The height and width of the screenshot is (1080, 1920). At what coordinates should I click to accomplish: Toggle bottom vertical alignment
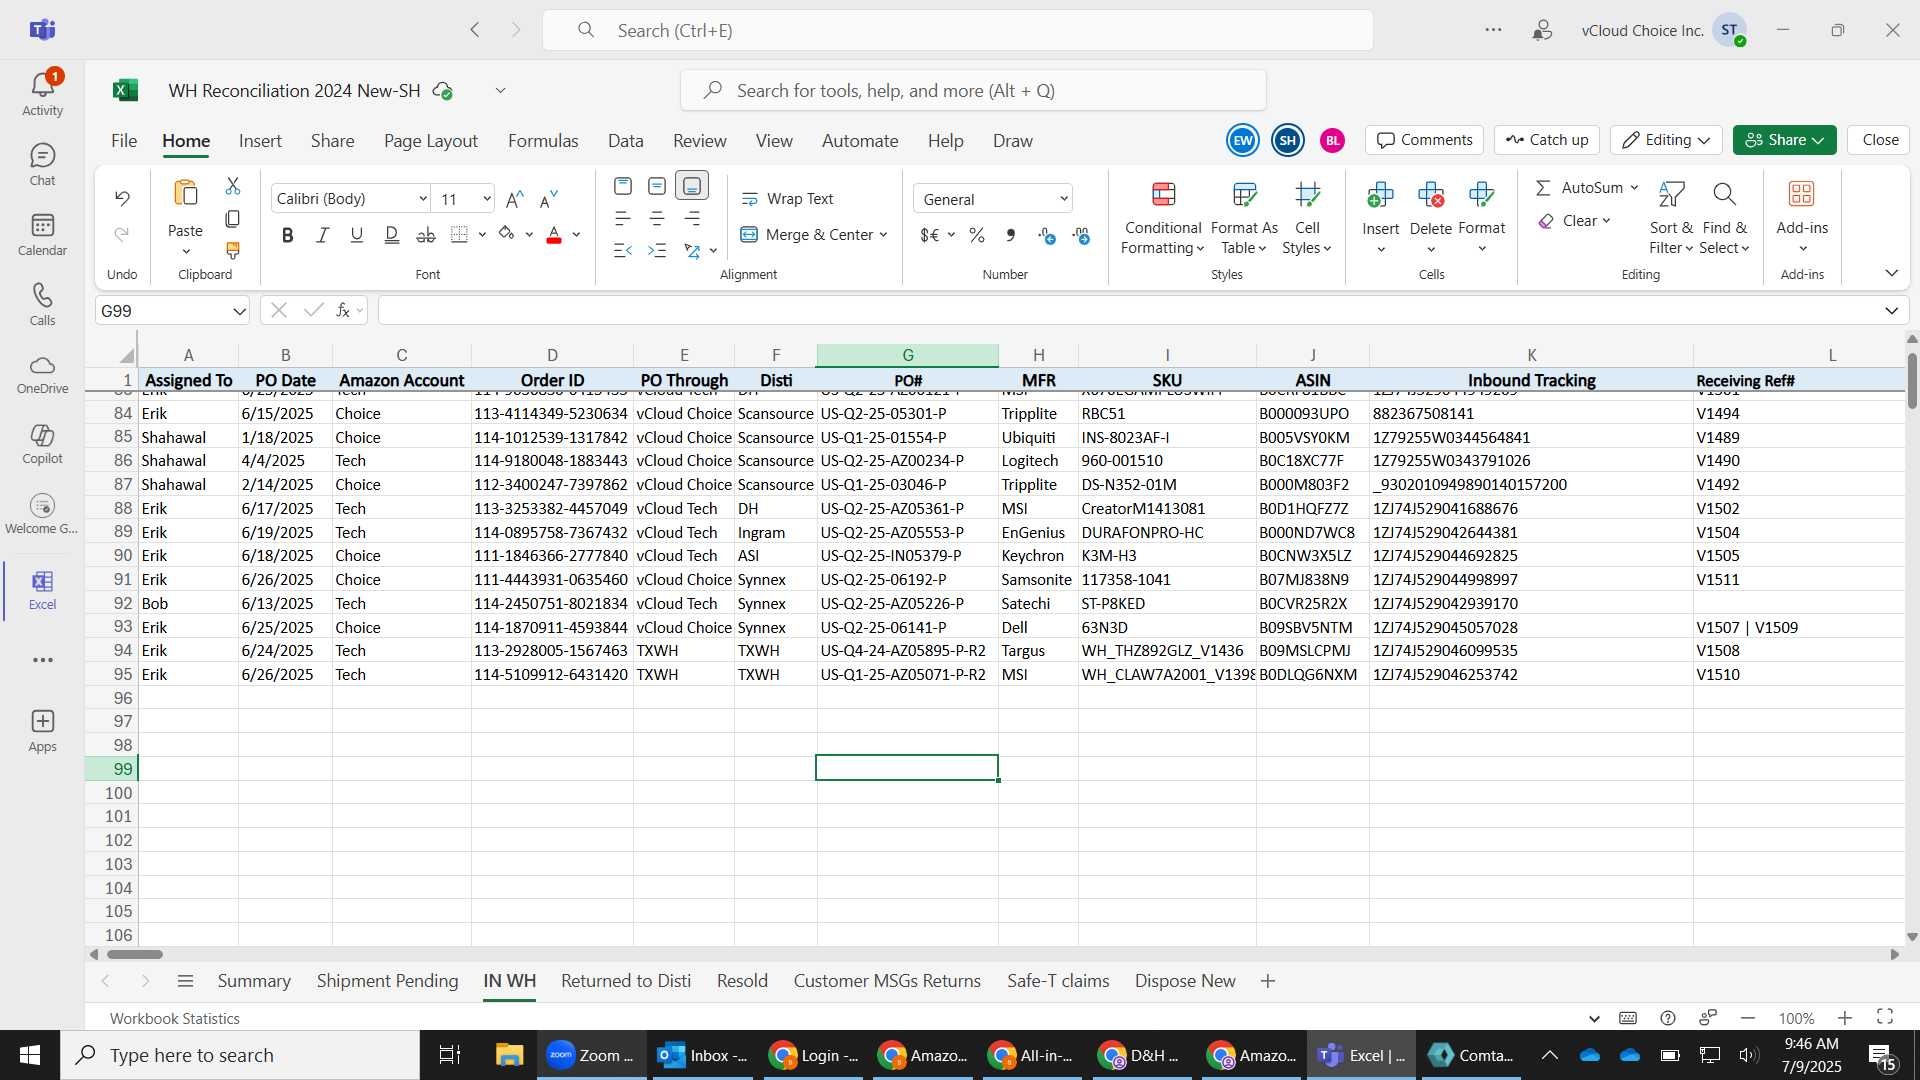[692, 186]
